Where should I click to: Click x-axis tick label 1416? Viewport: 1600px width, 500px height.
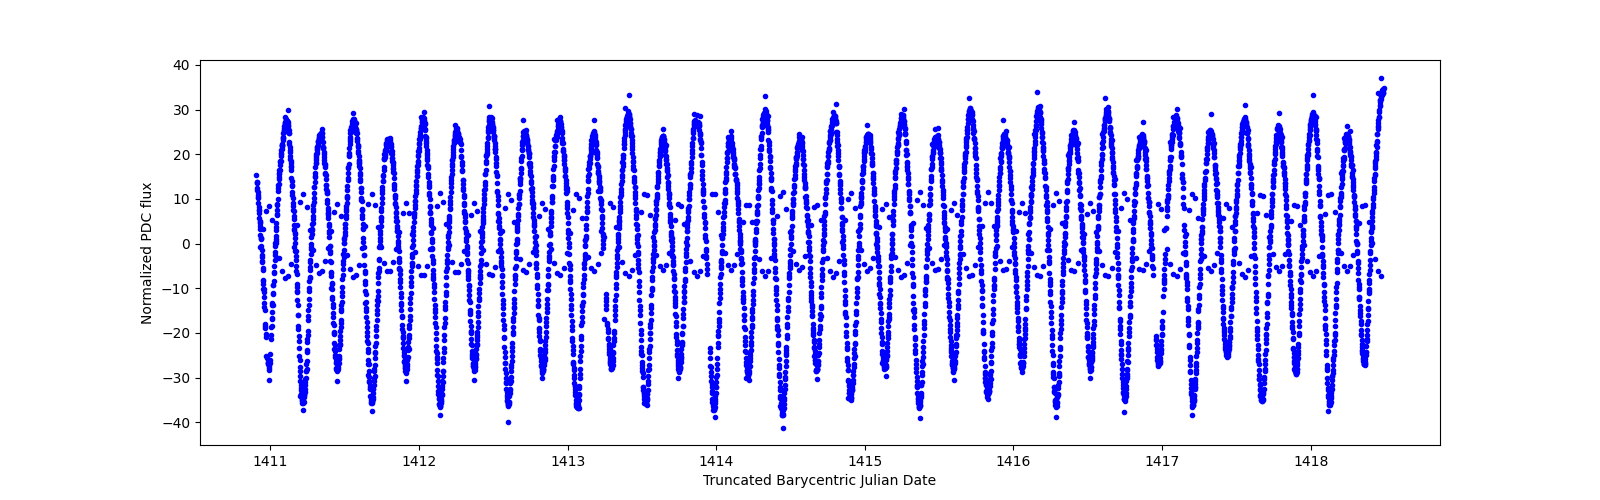click(x=1013, y=461)
